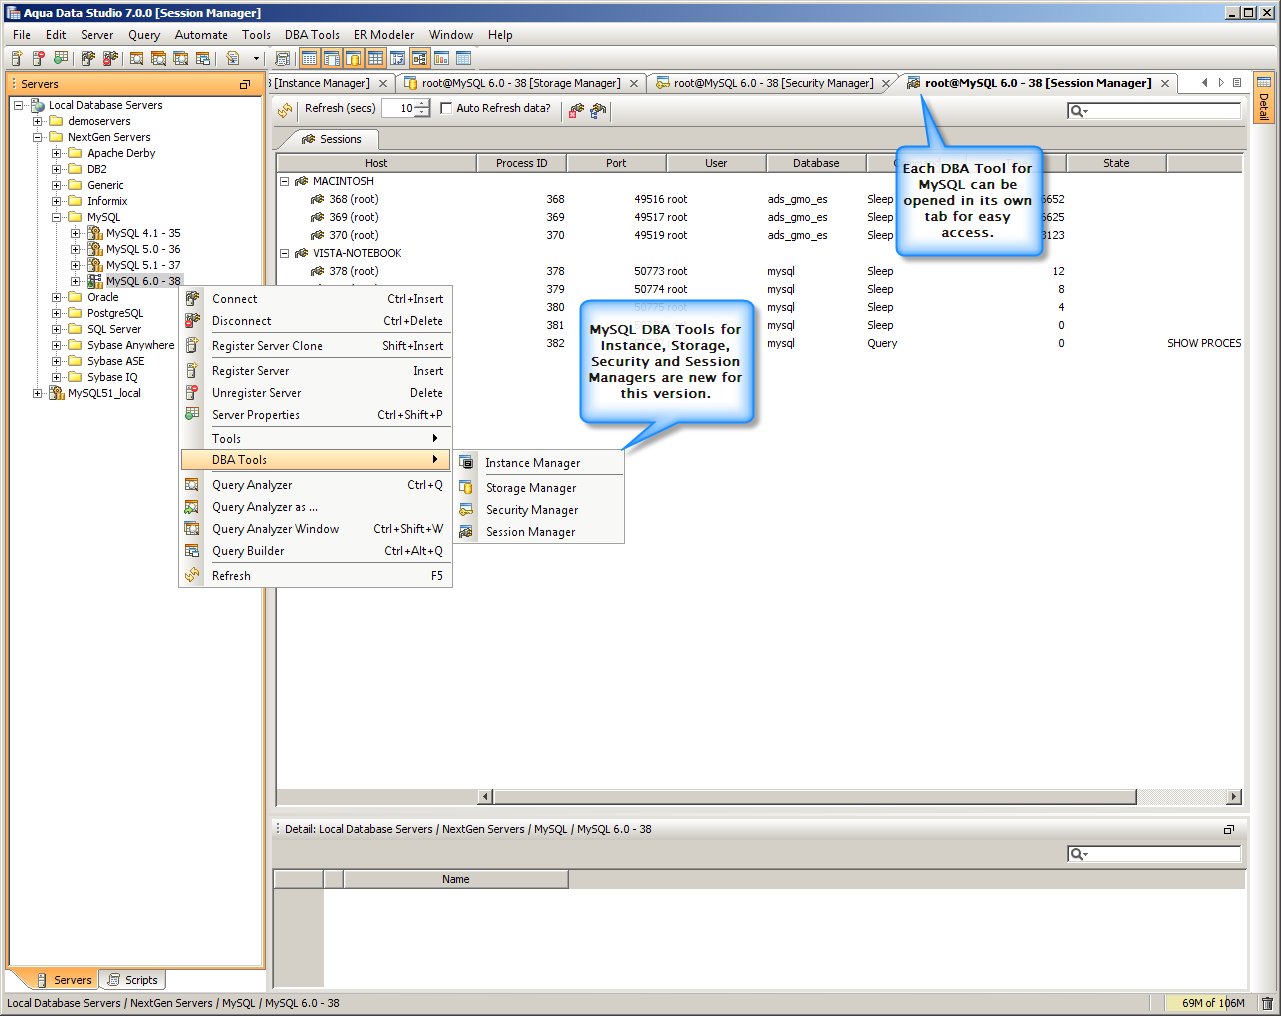Click the Query Analyzer Window toolbar icon
The height and width of the screenshot is (1016, 1281).
[181, 58]
